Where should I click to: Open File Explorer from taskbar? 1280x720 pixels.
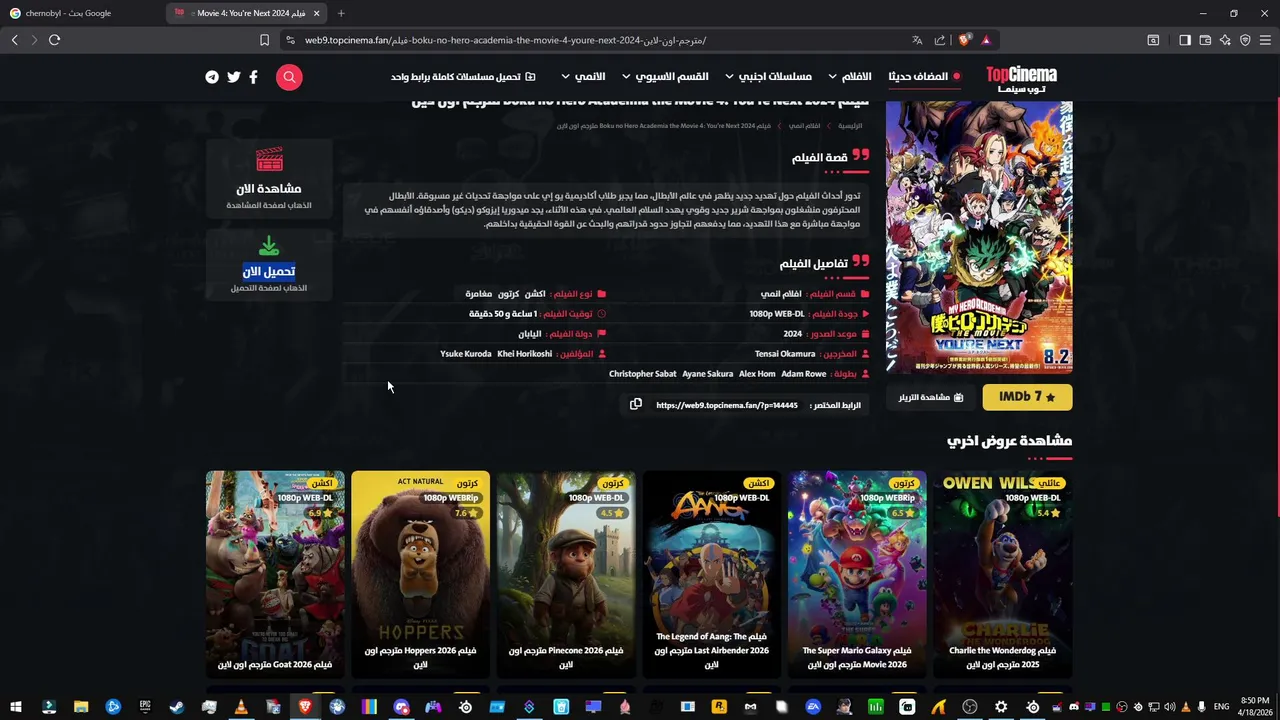[81, 707]
